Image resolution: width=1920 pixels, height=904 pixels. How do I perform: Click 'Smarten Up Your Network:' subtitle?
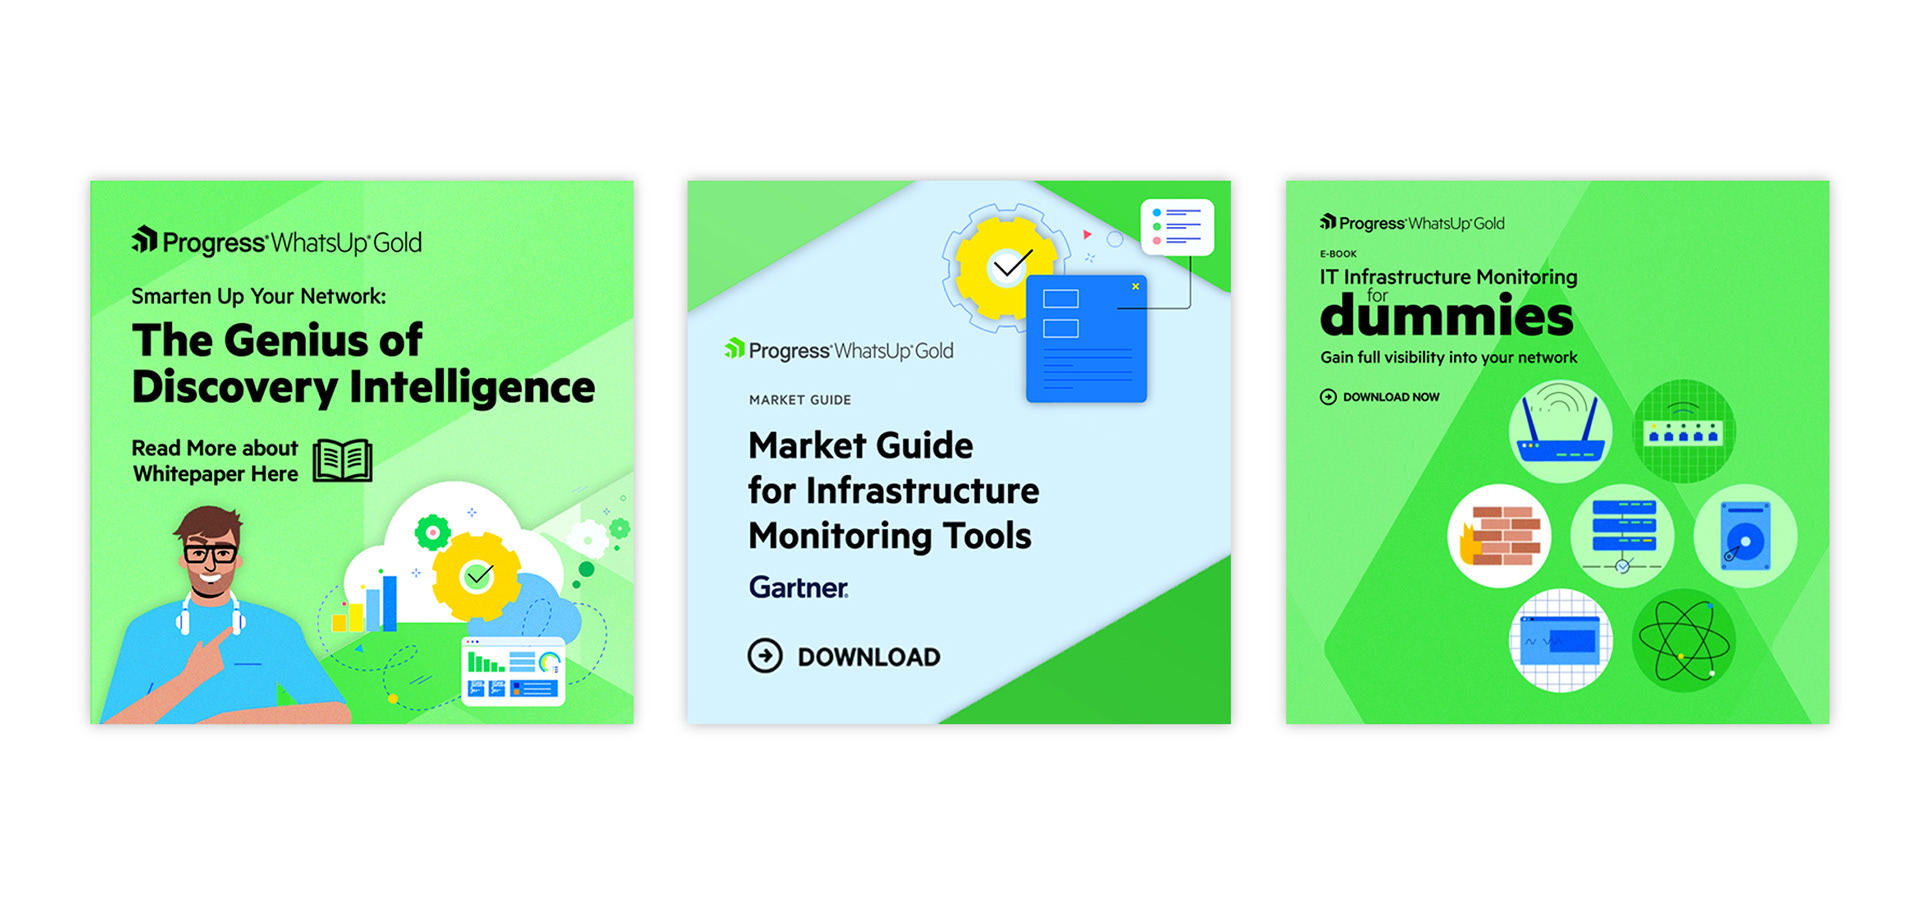pyautogui.click(x=259, y=296)
